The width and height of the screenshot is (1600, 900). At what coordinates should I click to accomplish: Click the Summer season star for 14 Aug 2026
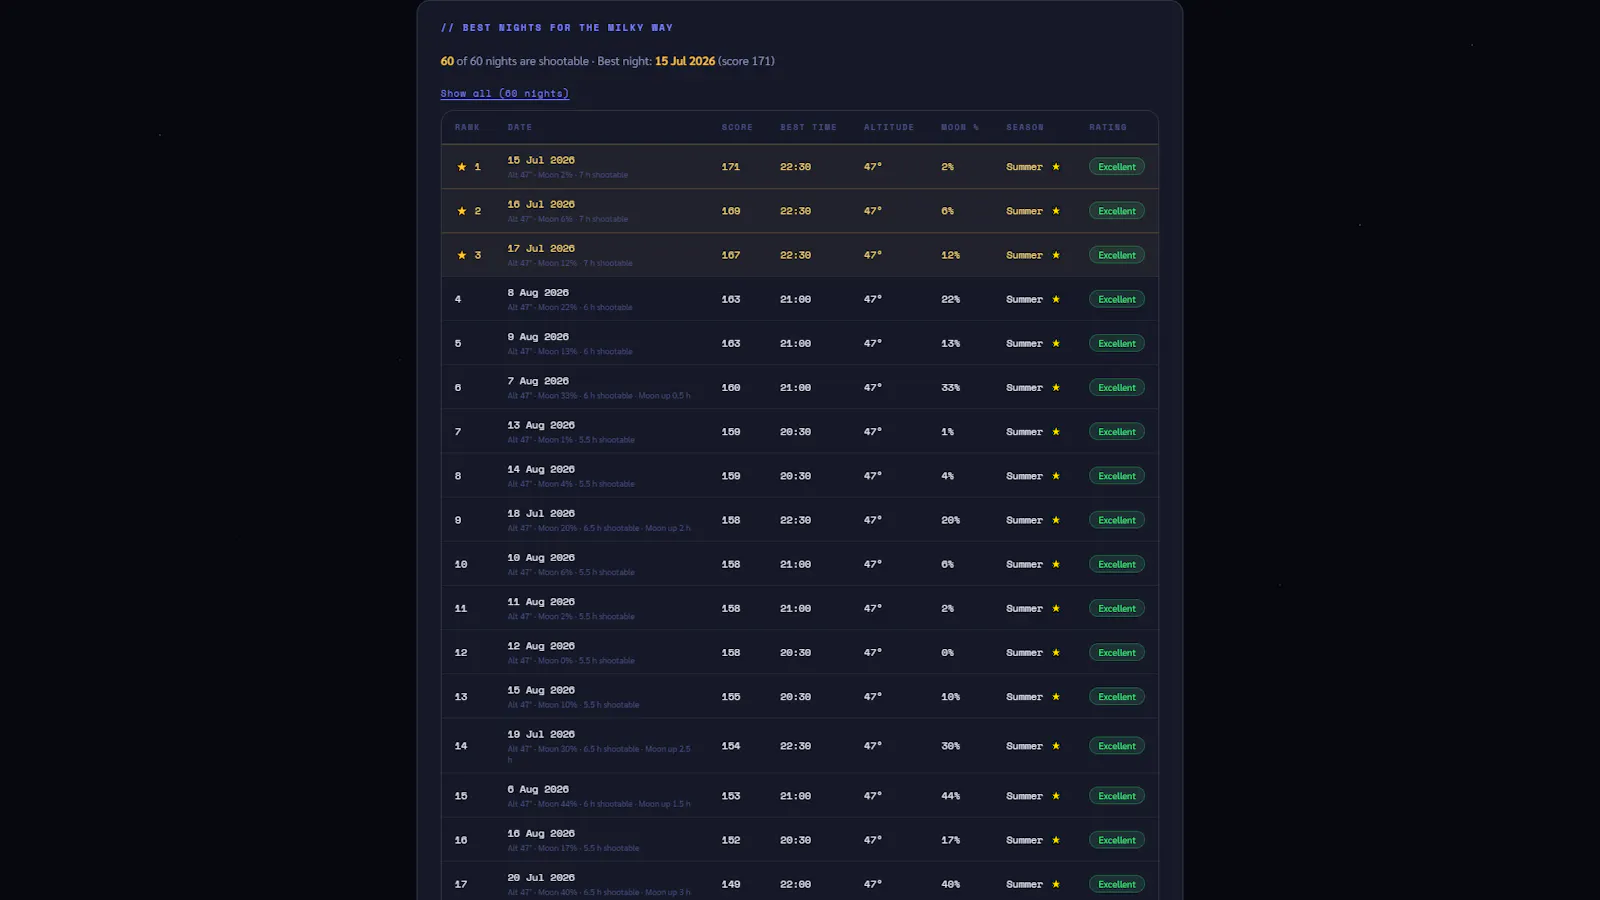(1056, 476)
